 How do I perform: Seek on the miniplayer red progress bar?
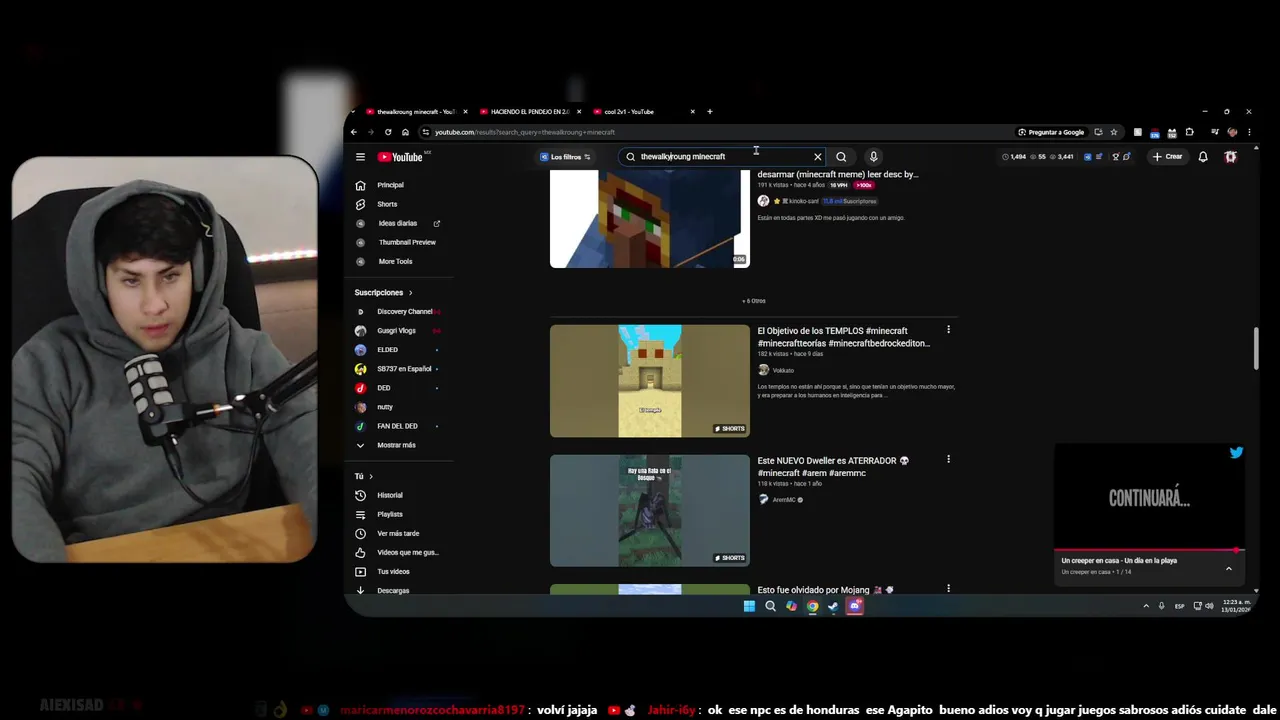pyautogui.click(x=1149, y=550)
